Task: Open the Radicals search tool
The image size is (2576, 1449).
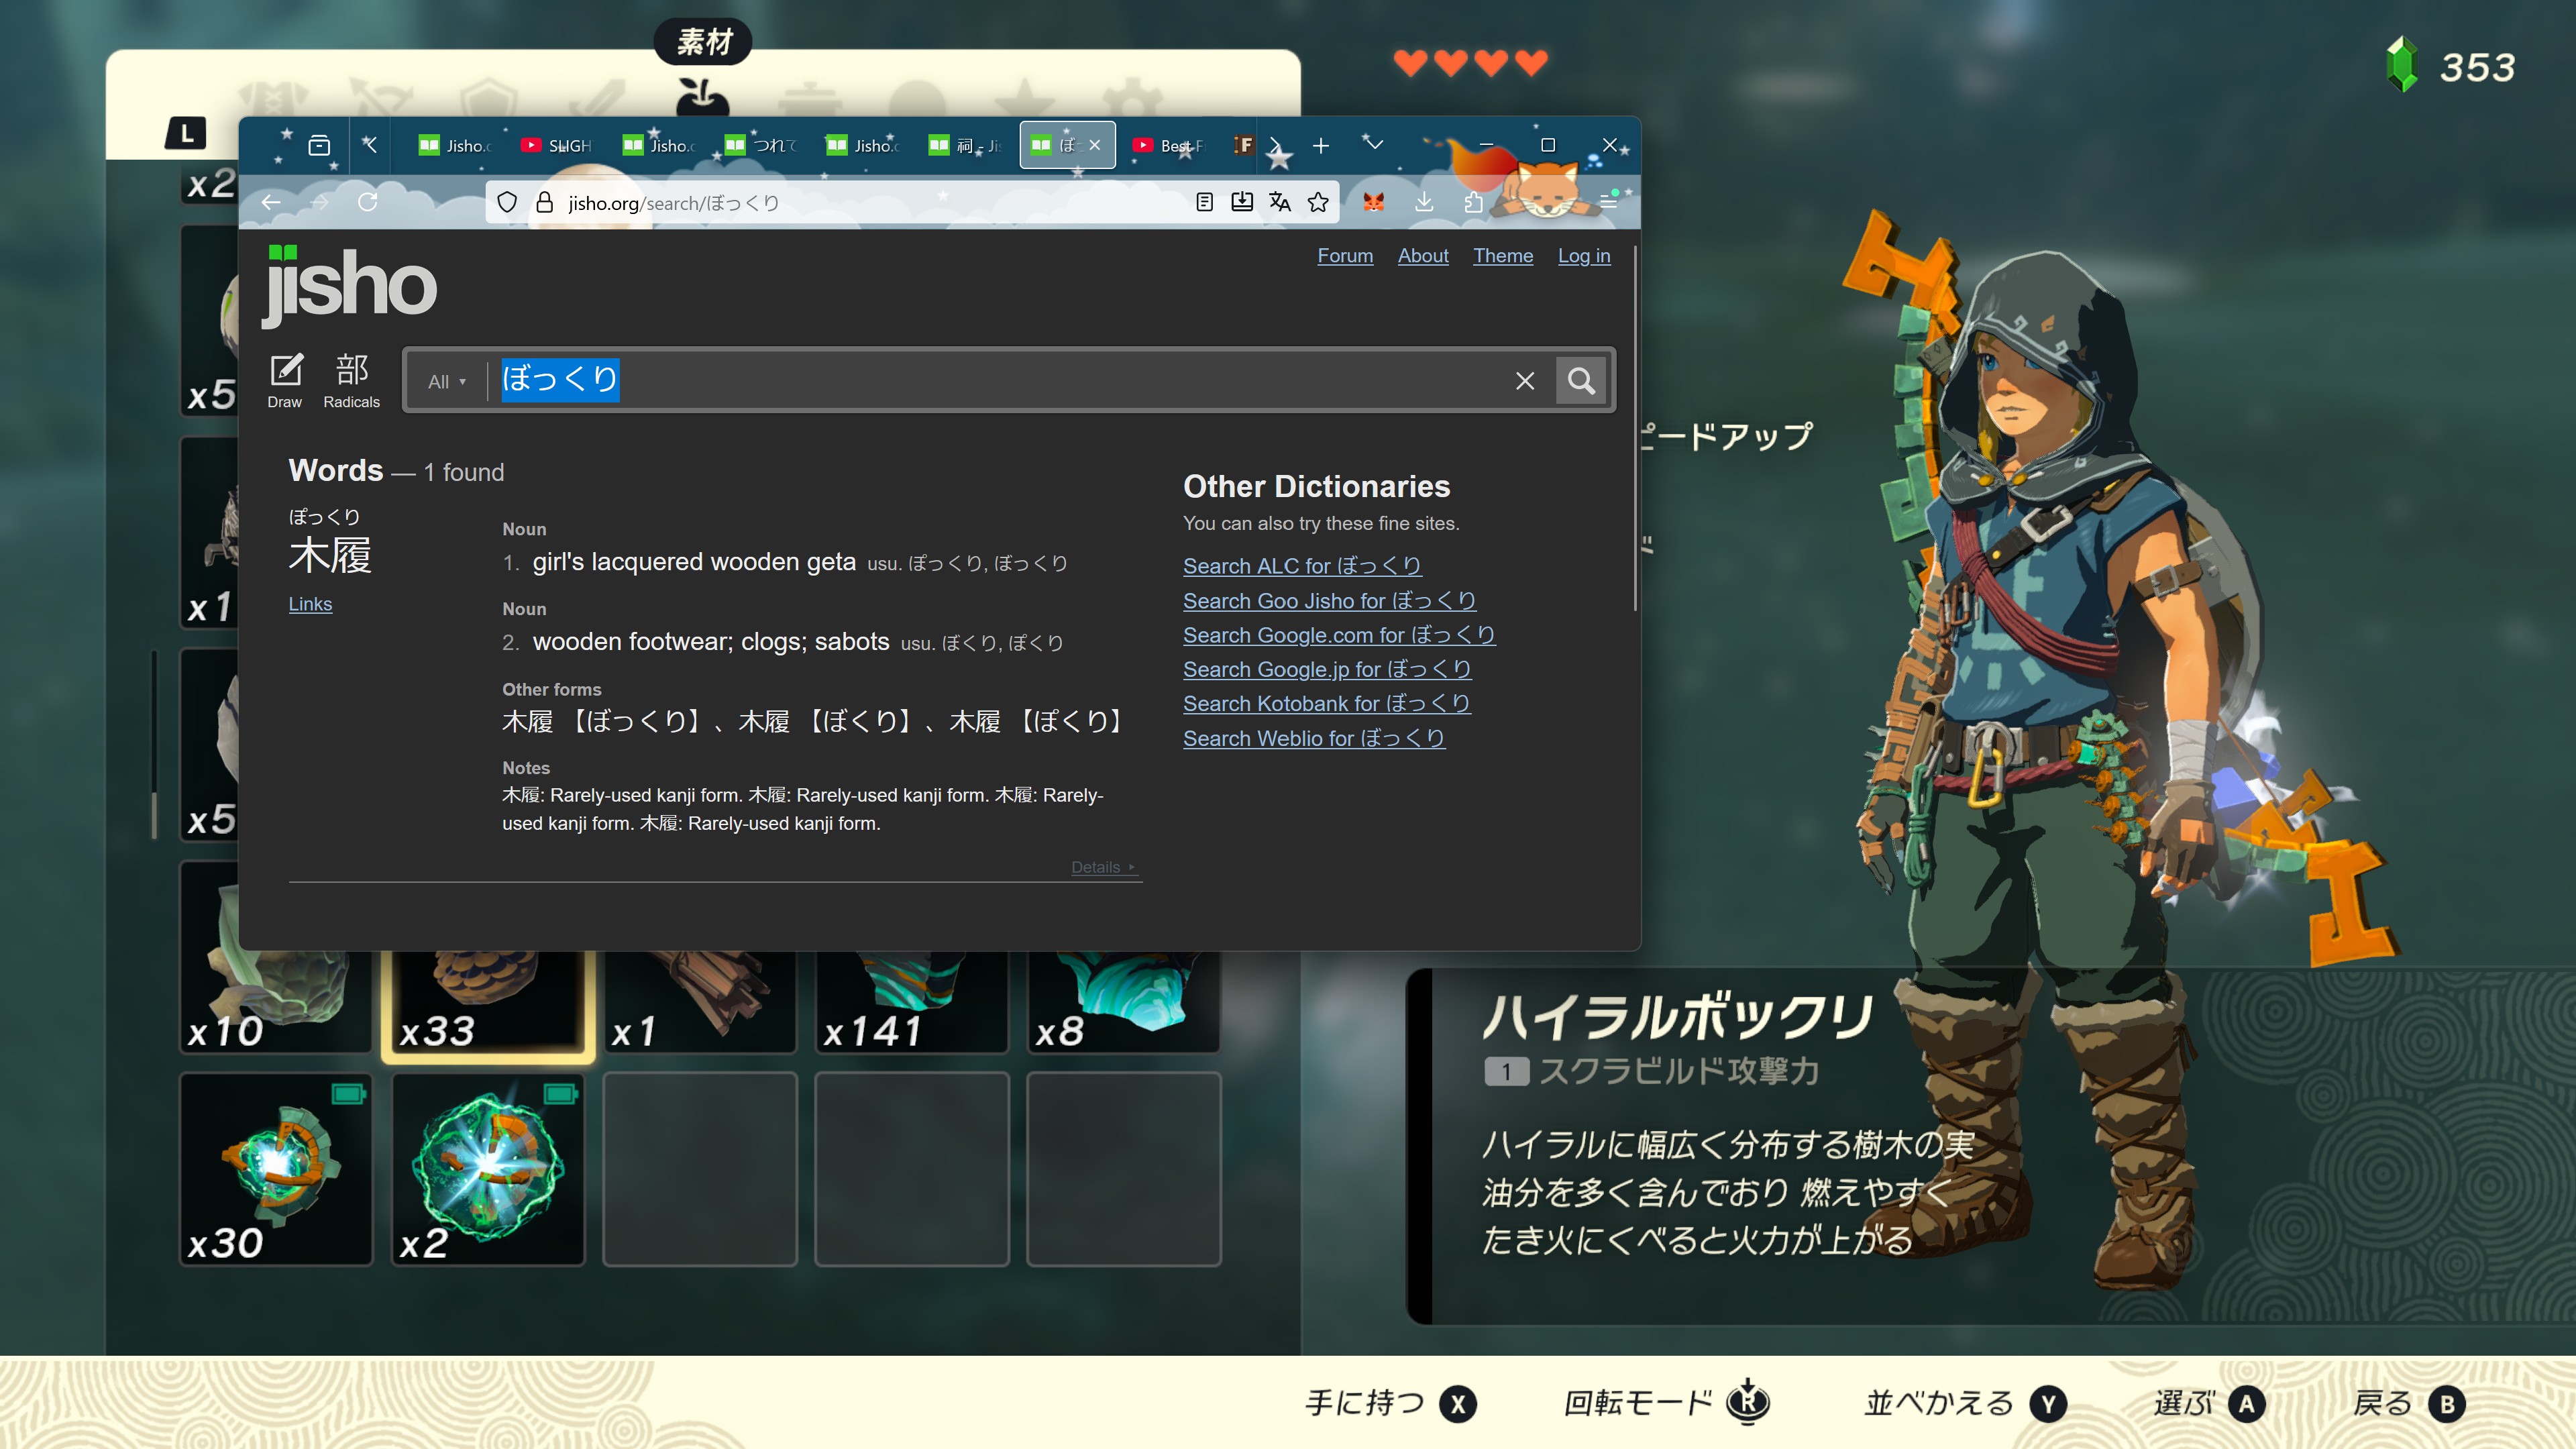Action: [x=351, y=381]
